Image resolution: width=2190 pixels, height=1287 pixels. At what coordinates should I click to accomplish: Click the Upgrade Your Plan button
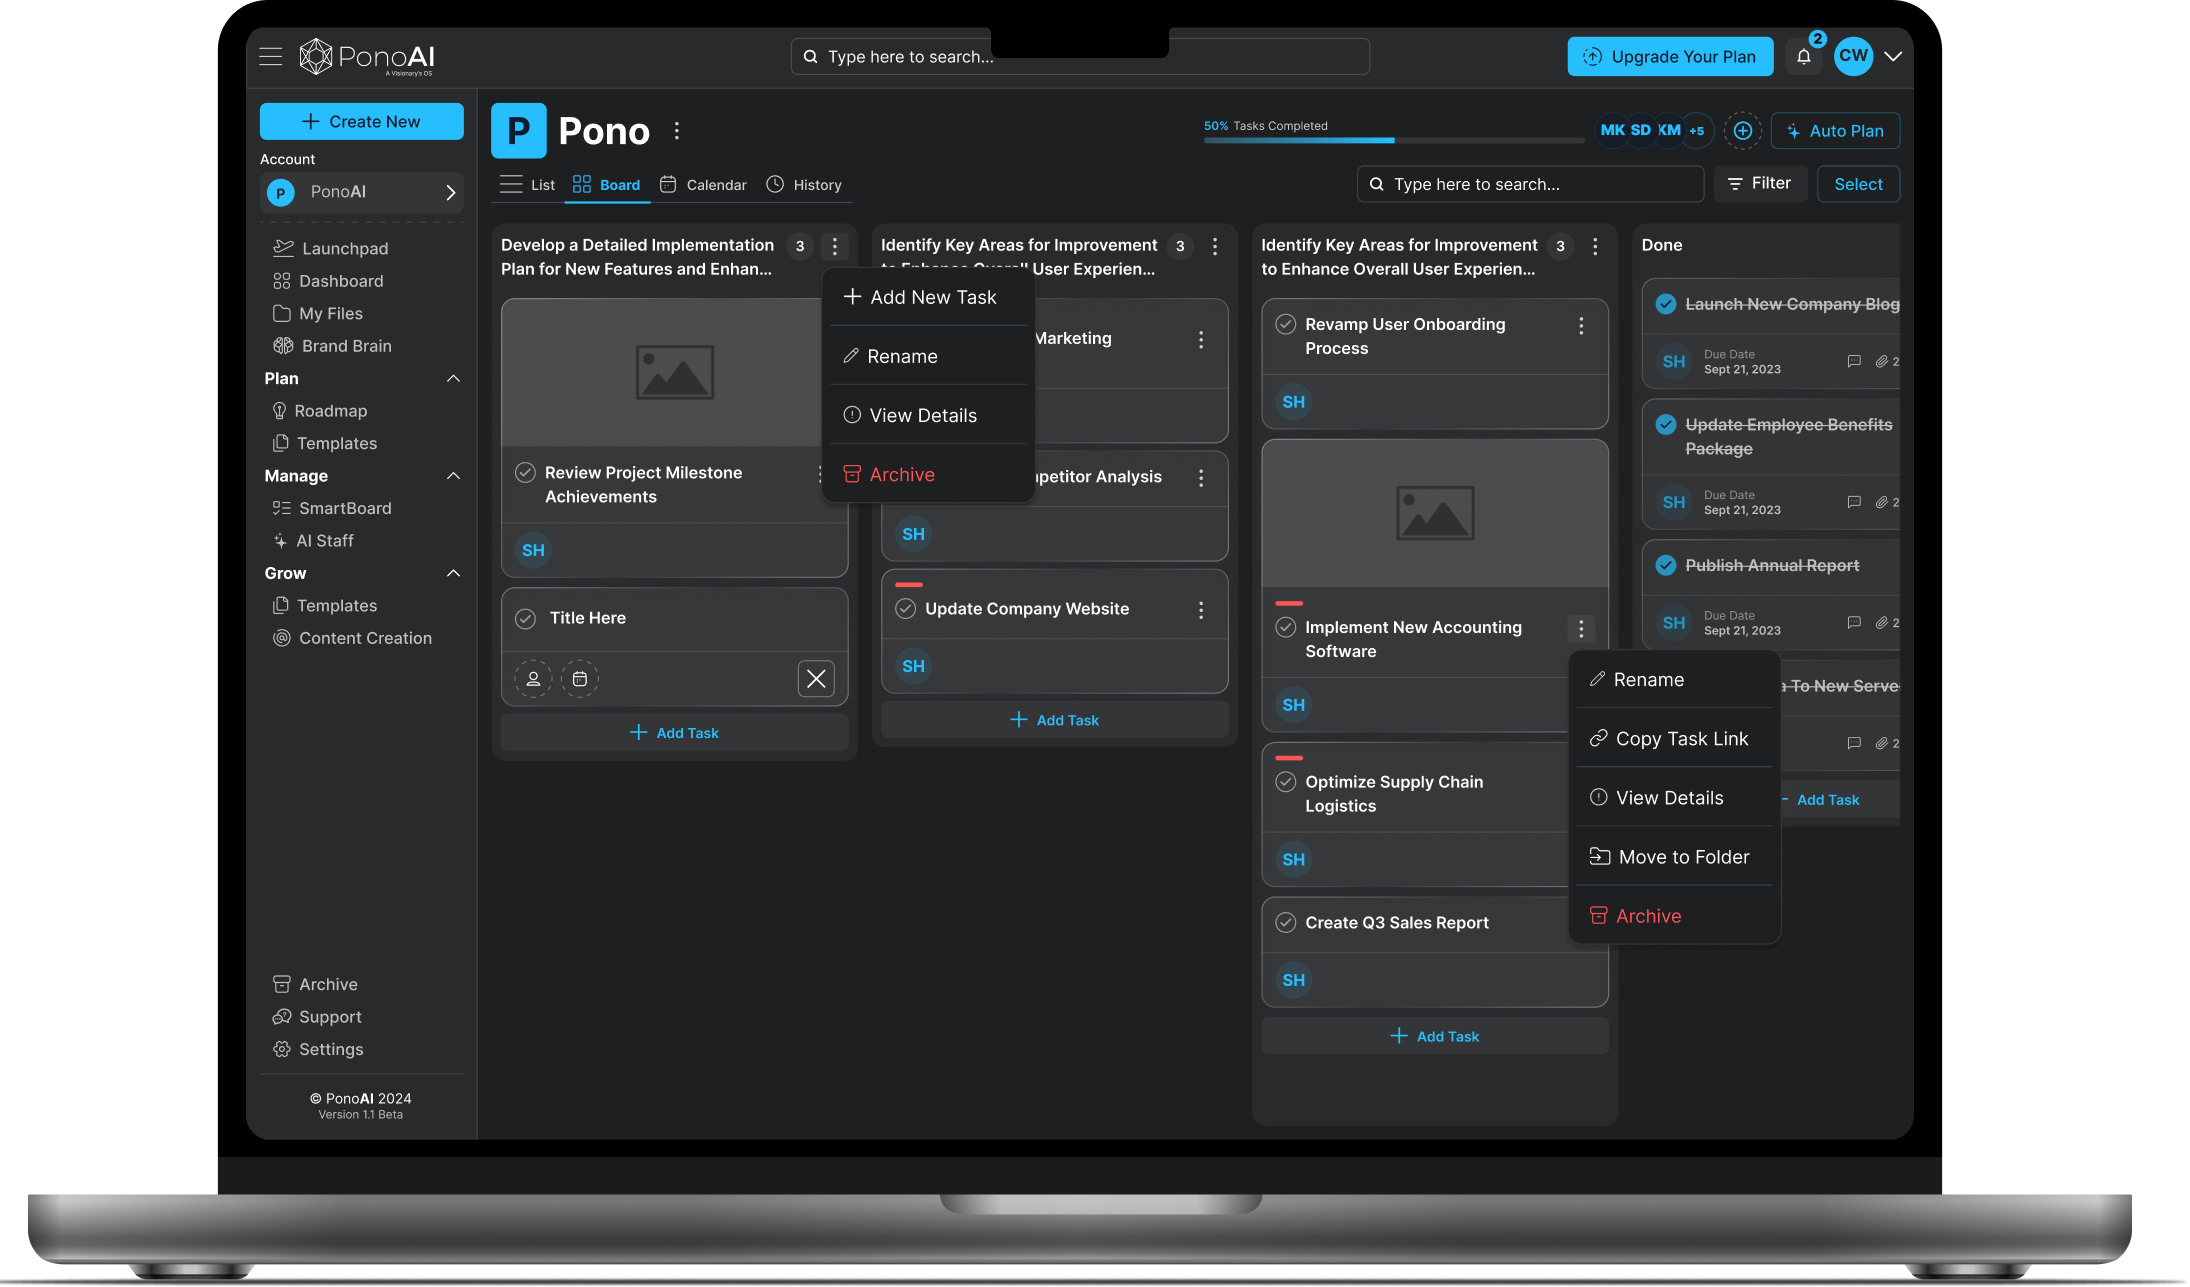click(x=1670, y=57)
